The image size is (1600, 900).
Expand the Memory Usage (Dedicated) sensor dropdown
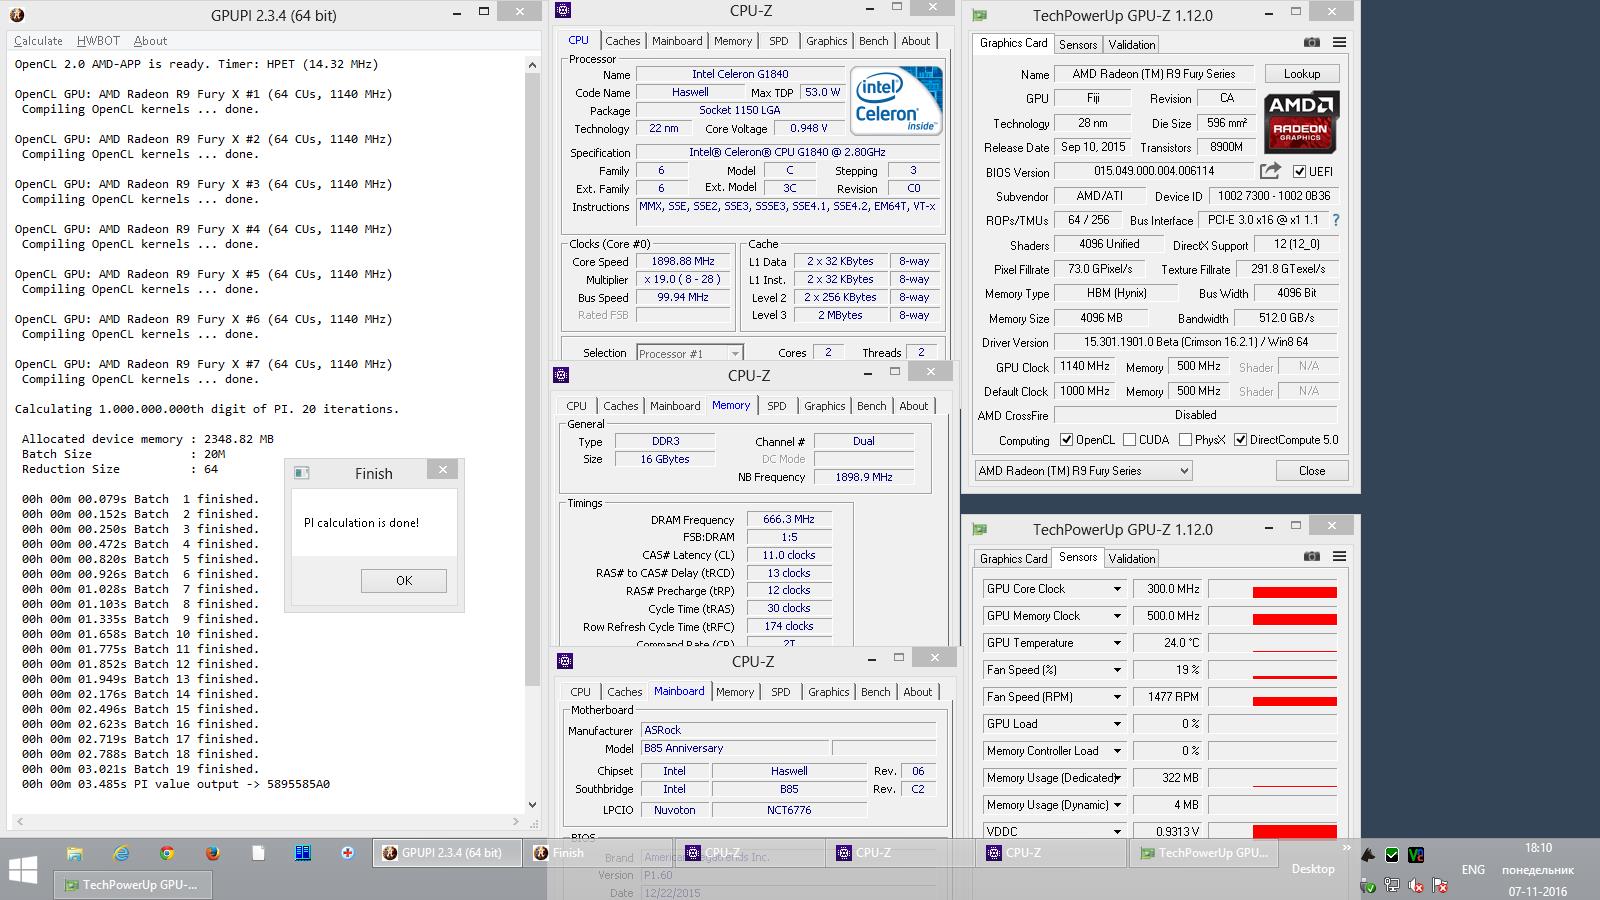coord(1117,778)
